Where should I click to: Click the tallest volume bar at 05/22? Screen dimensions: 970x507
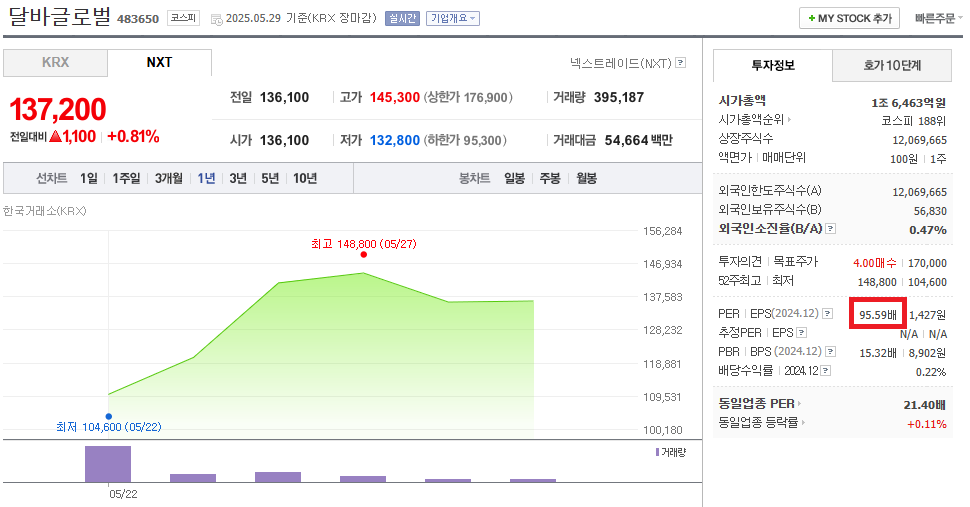point(108,464)
